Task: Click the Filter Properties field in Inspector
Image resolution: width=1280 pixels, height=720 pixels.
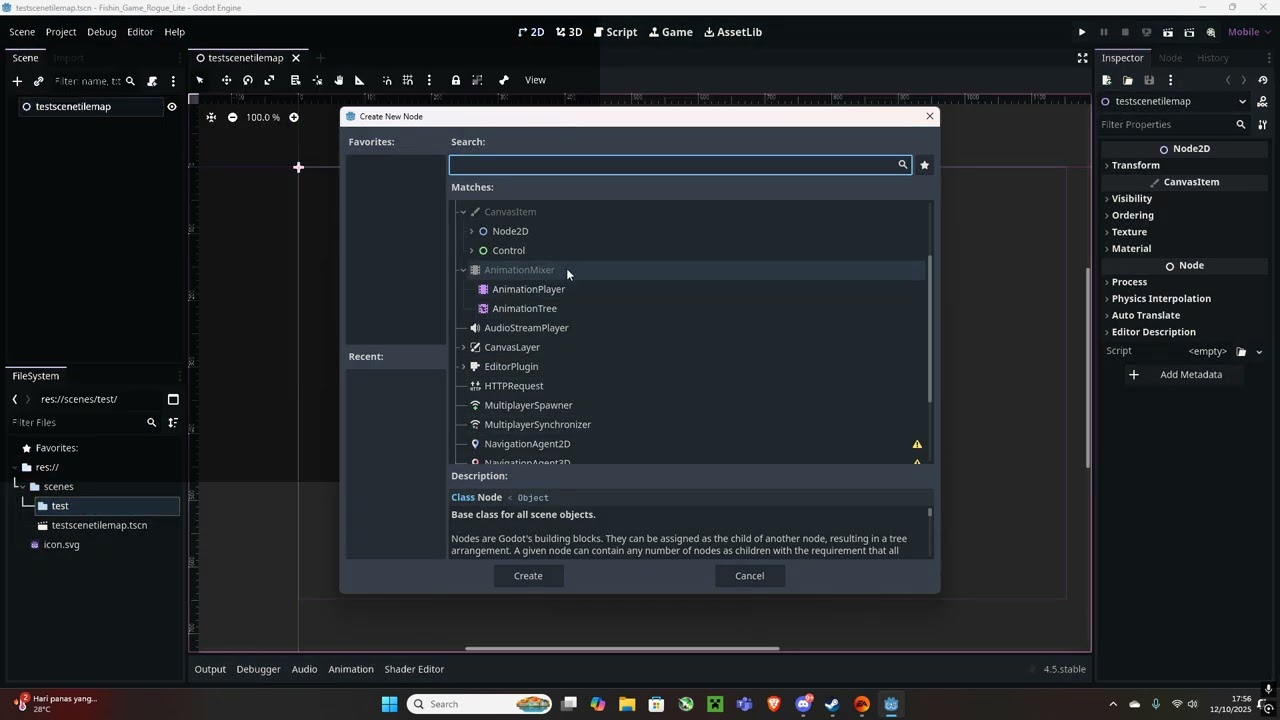Action: [x=1175, y=125]
